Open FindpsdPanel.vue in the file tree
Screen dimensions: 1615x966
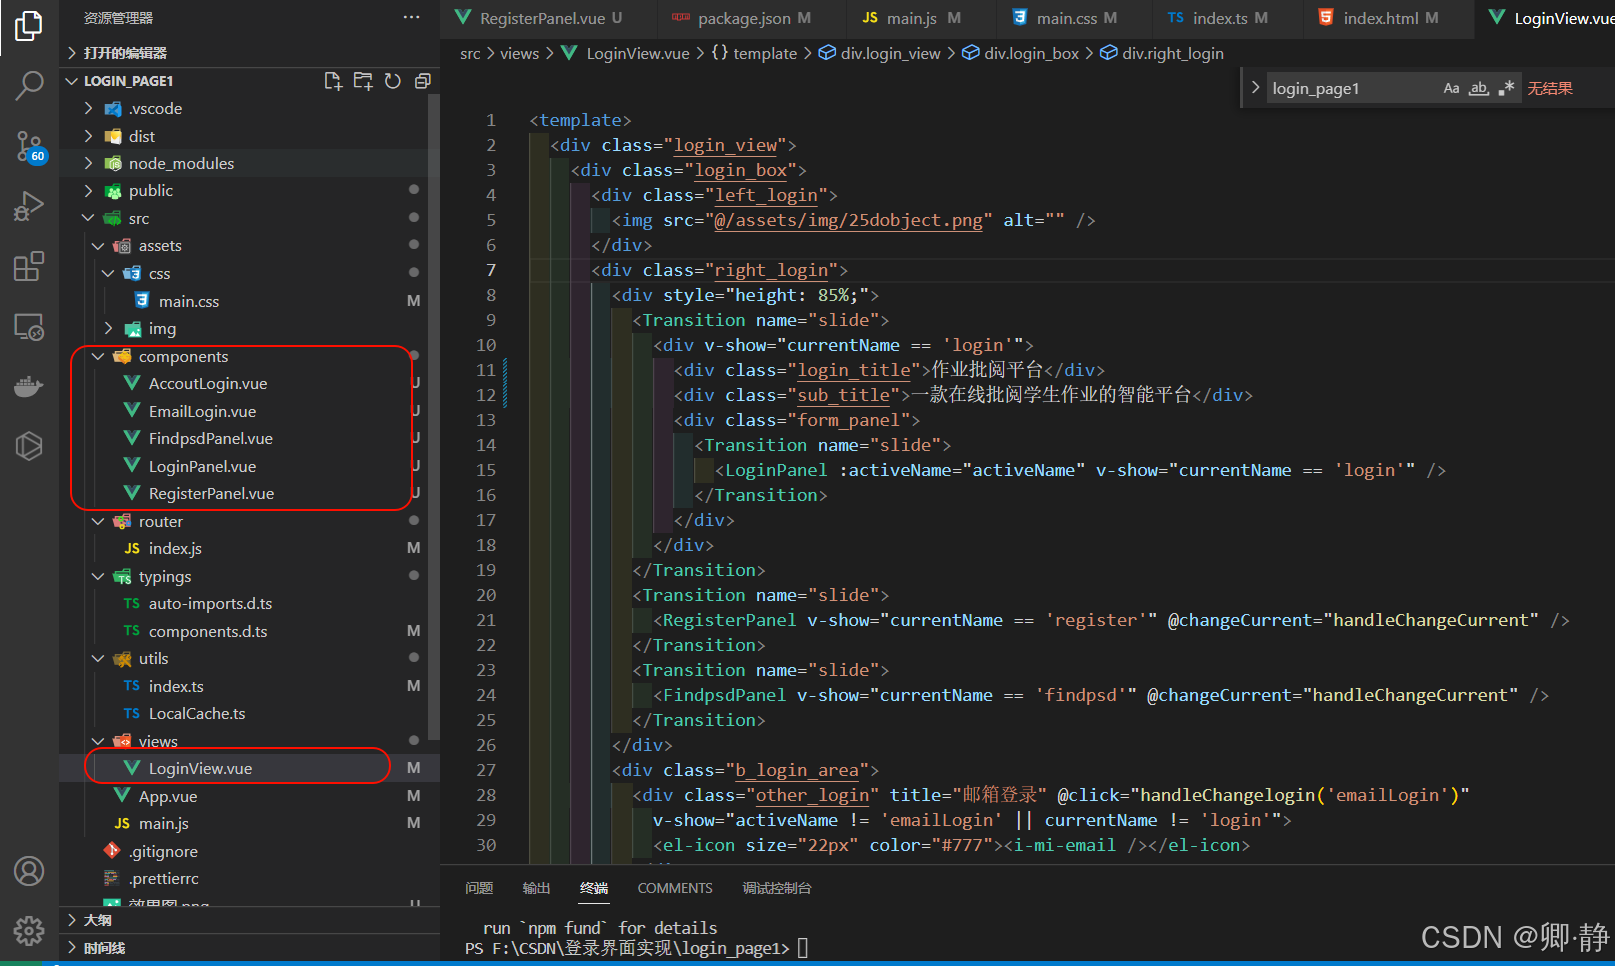tap(211, 438)
